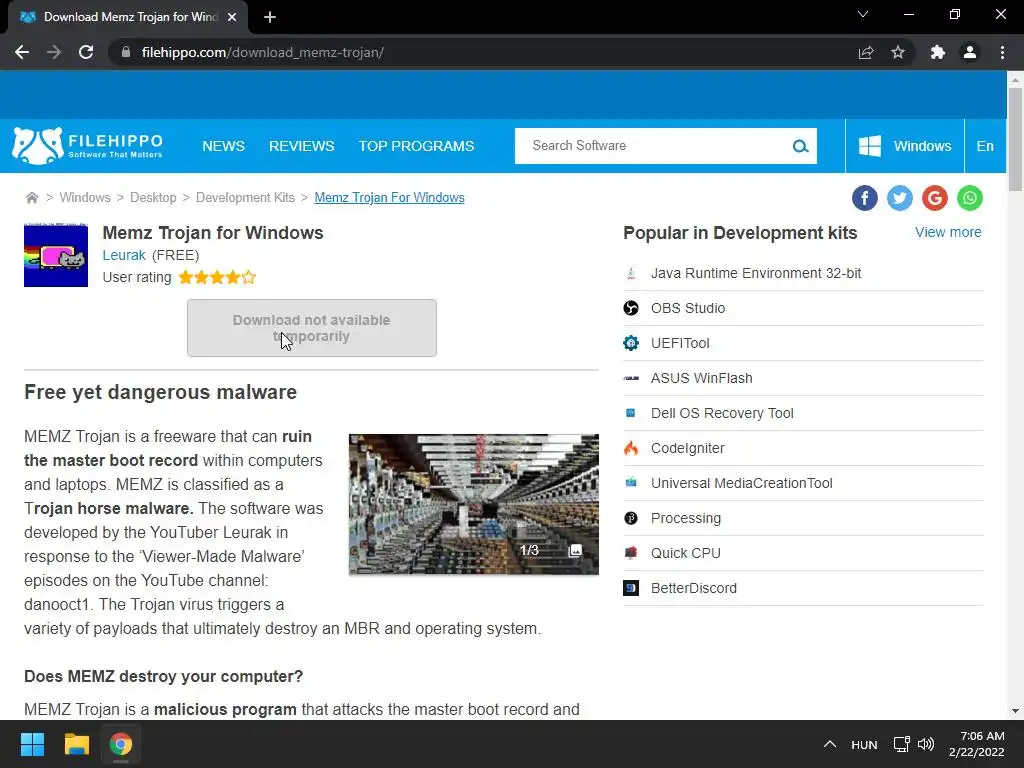Open the Windows Start button
The height and width of the screenshot is (768, 1024).
pyautogui.click(x=32, y=744)
